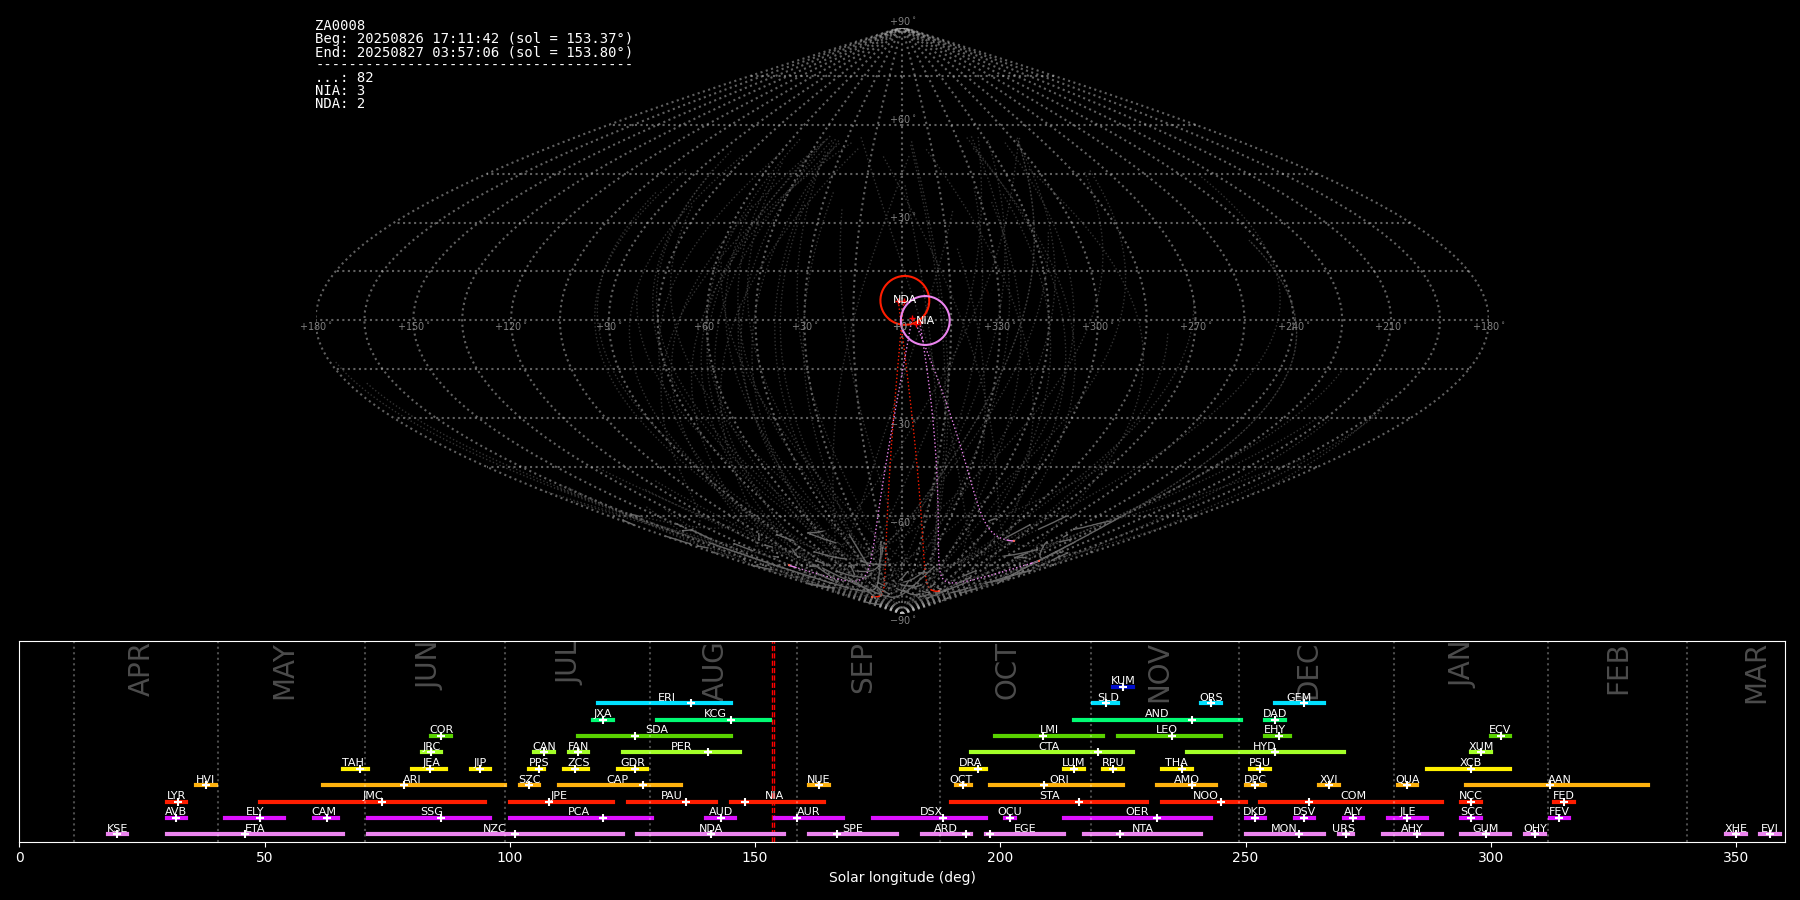Click the red dashed current solar longitude line
Screen dimensions: 1800x900
click(x=773, y=741)
